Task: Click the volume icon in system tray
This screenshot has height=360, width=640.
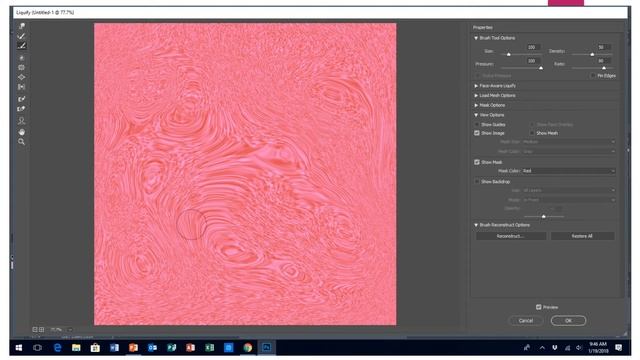Action: (x=579, y=348)
